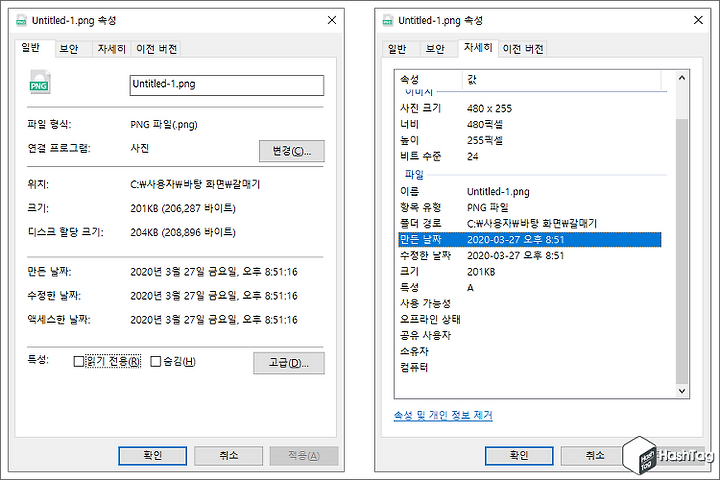Select the 항목 유형 row
Viewport: 720px width, 480px height.
(x=530, y=208)
